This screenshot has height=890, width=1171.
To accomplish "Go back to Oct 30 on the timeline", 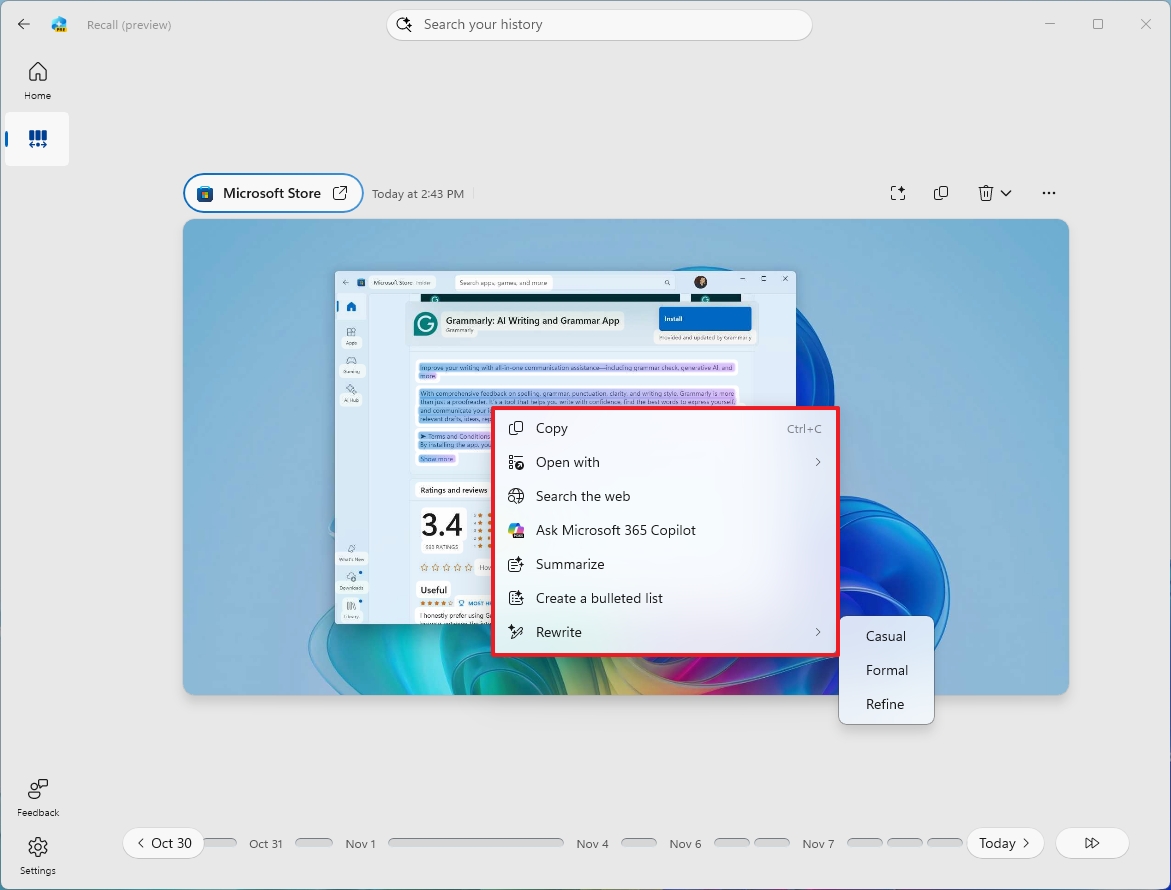I will pos(163,843).
